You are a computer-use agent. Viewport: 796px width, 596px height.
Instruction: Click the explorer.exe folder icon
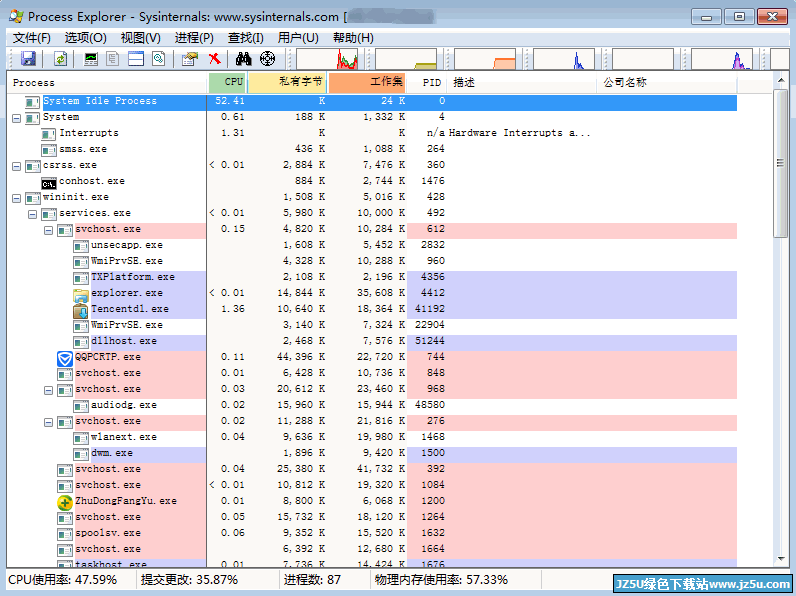point(81,294)
